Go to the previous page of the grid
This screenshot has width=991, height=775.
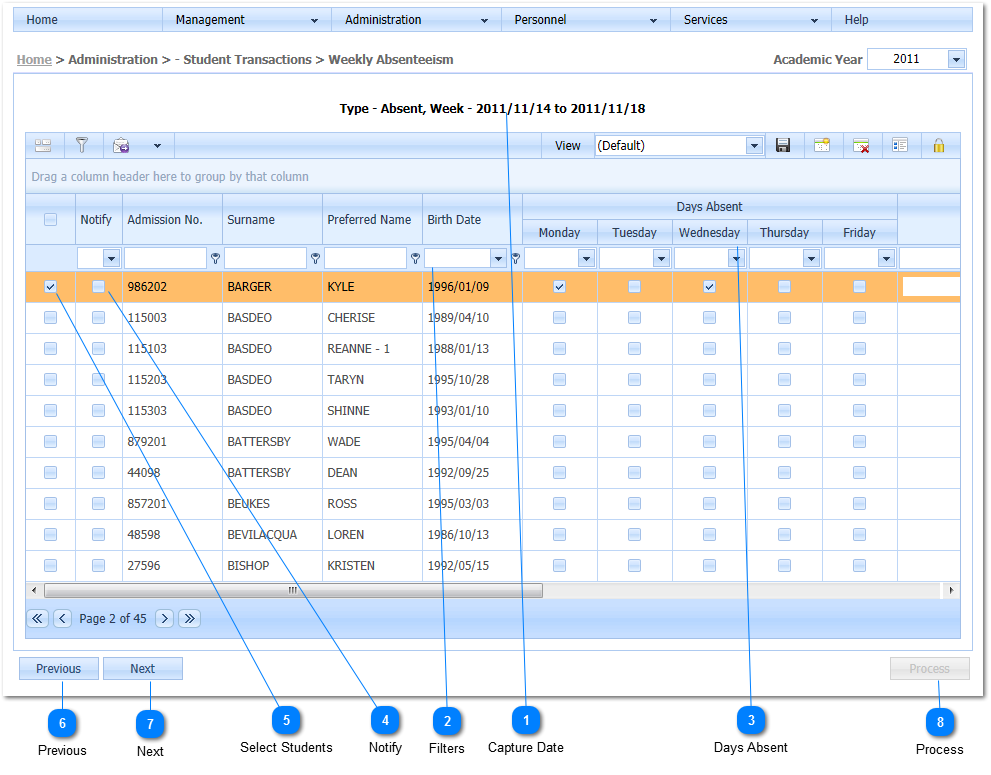62,618
